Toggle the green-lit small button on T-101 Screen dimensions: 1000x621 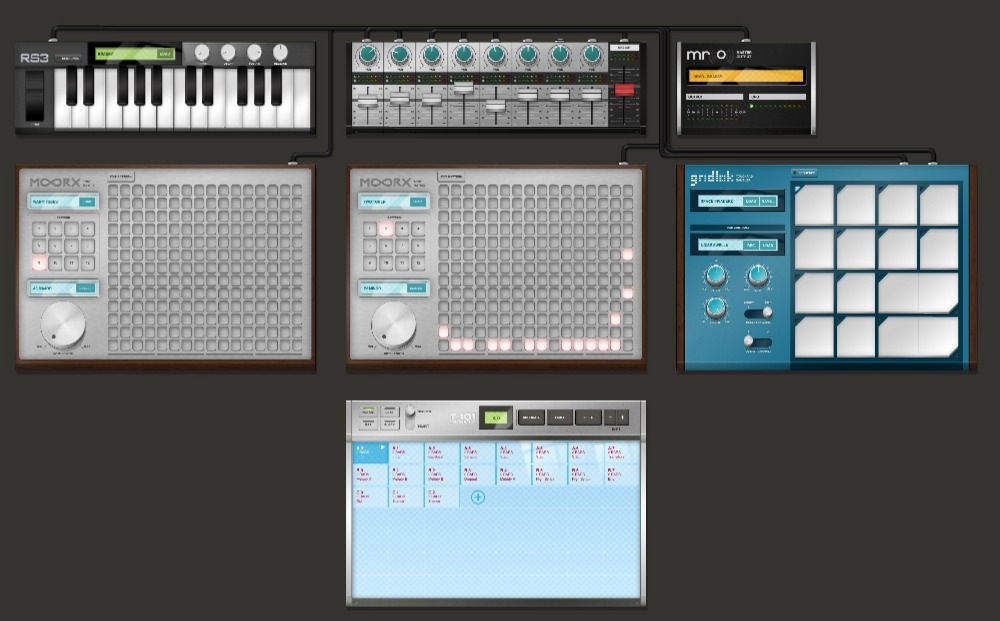(x=368, y=412)
